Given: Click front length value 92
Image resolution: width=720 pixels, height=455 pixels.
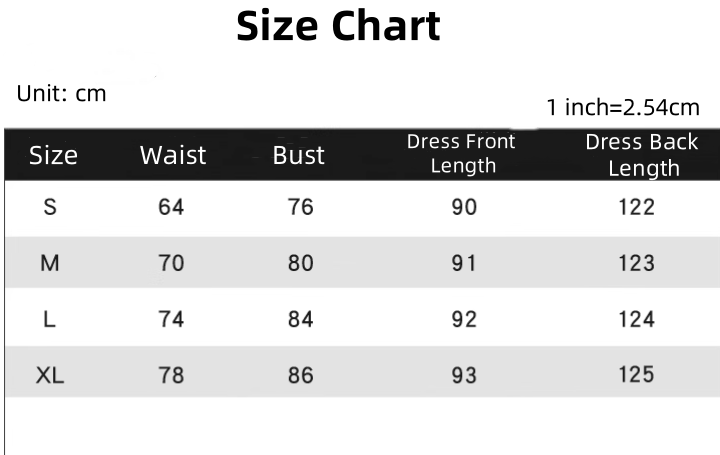Looking at the screenshot, I should coord(464,320).
